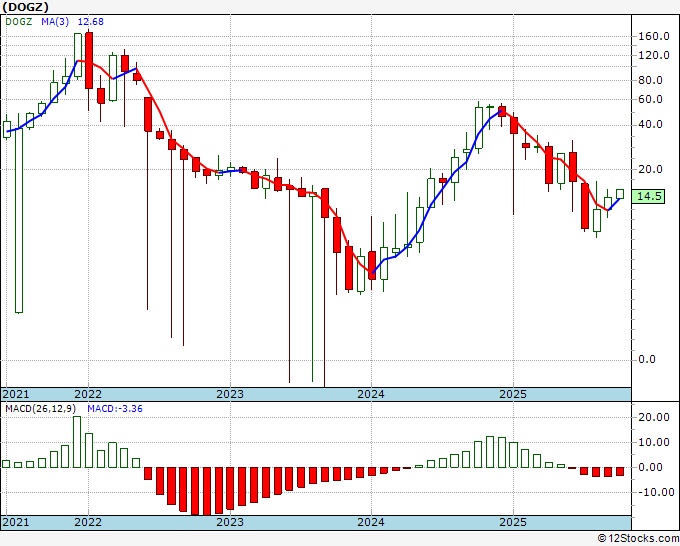Viewport: 680px width, 546px height.
Task: Click 2025 on the price chart timeline
Action: [x=513, y=394]
